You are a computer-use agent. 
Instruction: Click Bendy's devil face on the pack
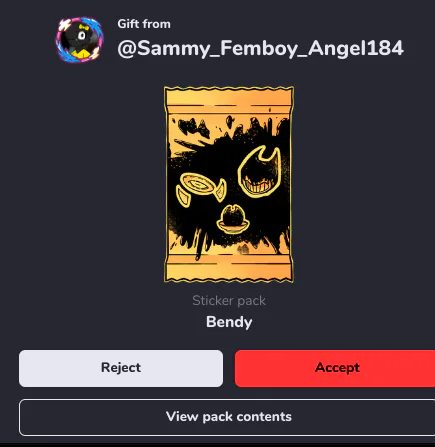click(260, 172)
